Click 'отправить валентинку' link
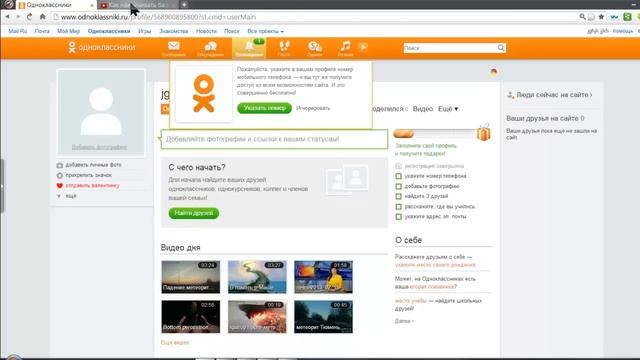640x360 pixels. tap(93, 186)
